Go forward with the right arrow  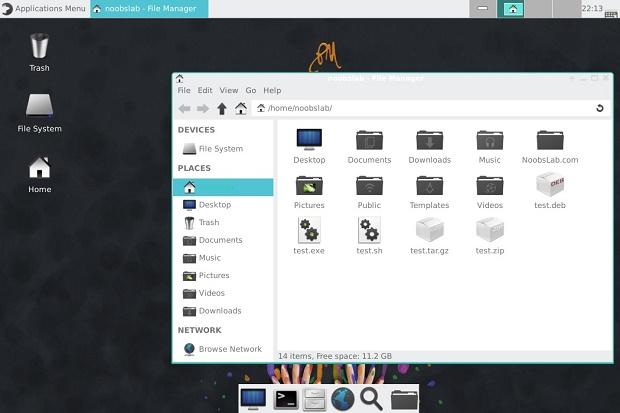[x=203, y=108]
